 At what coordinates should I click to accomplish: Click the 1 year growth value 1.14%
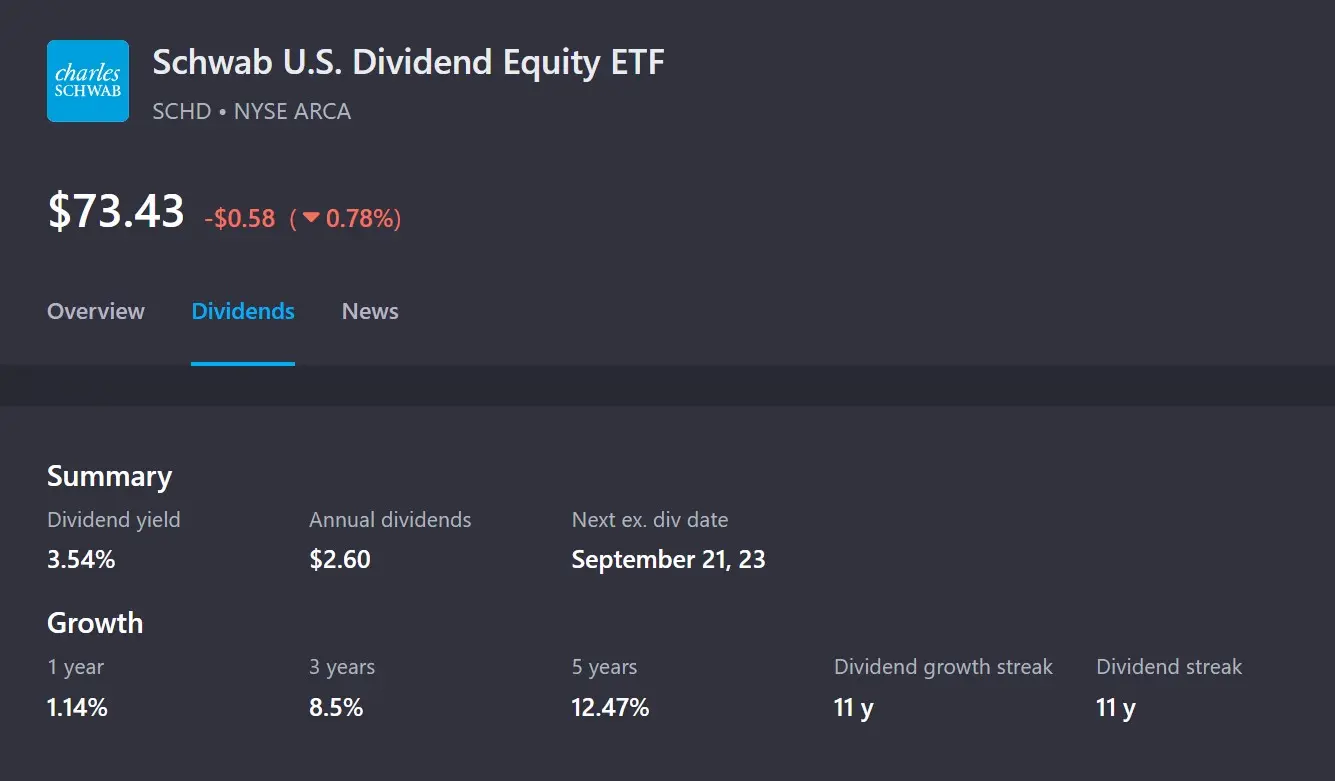[x=77, y=708]
